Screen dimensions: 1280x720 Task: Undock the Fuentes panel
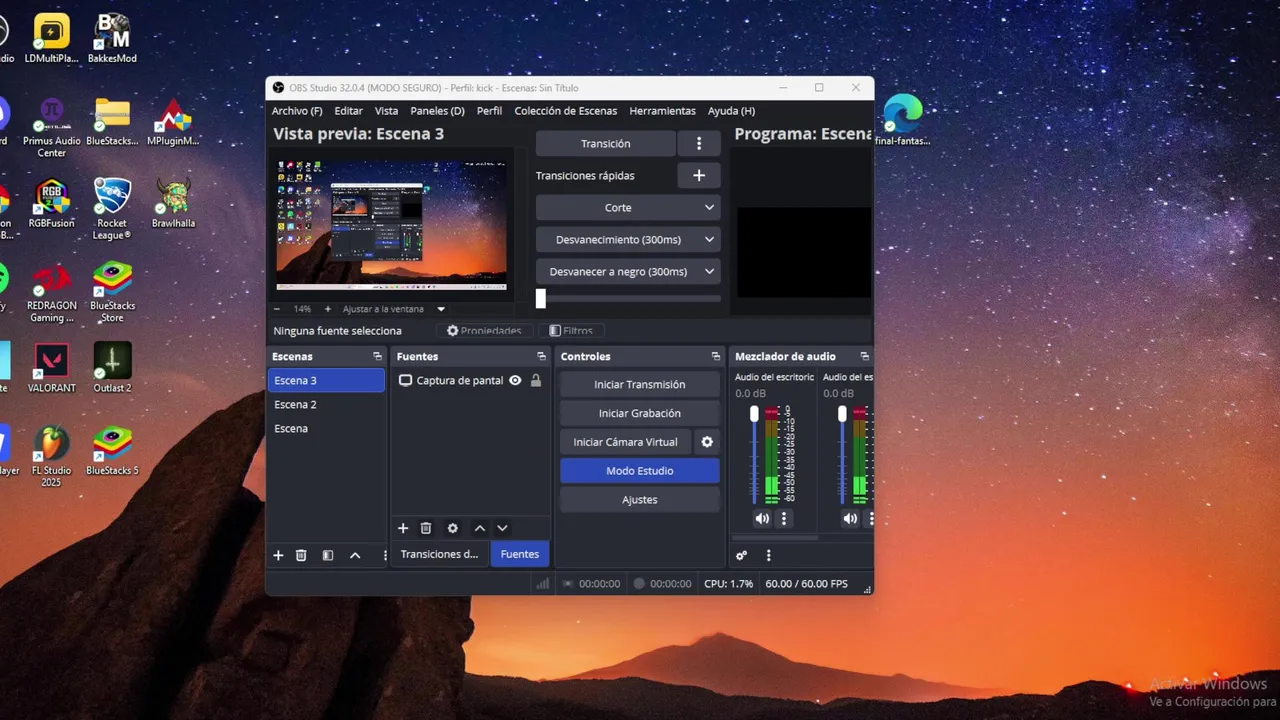pos(541,356)
